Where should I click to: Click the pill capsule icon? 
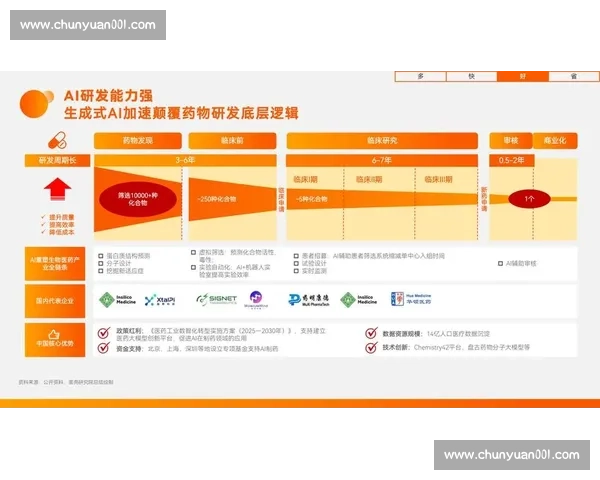pos(57,140)
